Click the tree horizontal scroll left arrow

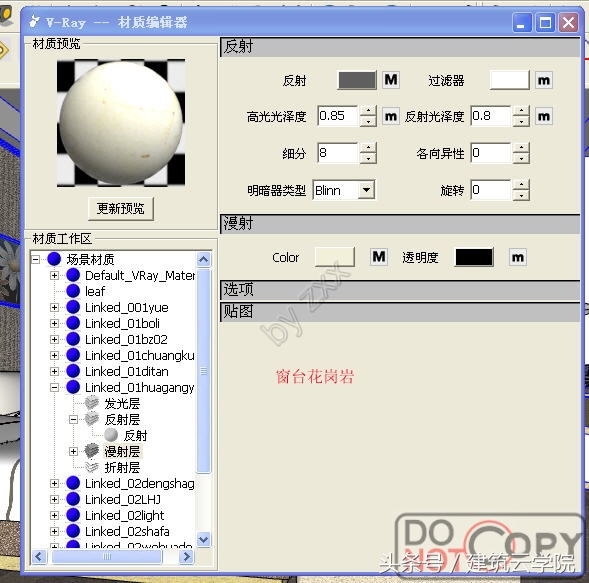(39, 556)
